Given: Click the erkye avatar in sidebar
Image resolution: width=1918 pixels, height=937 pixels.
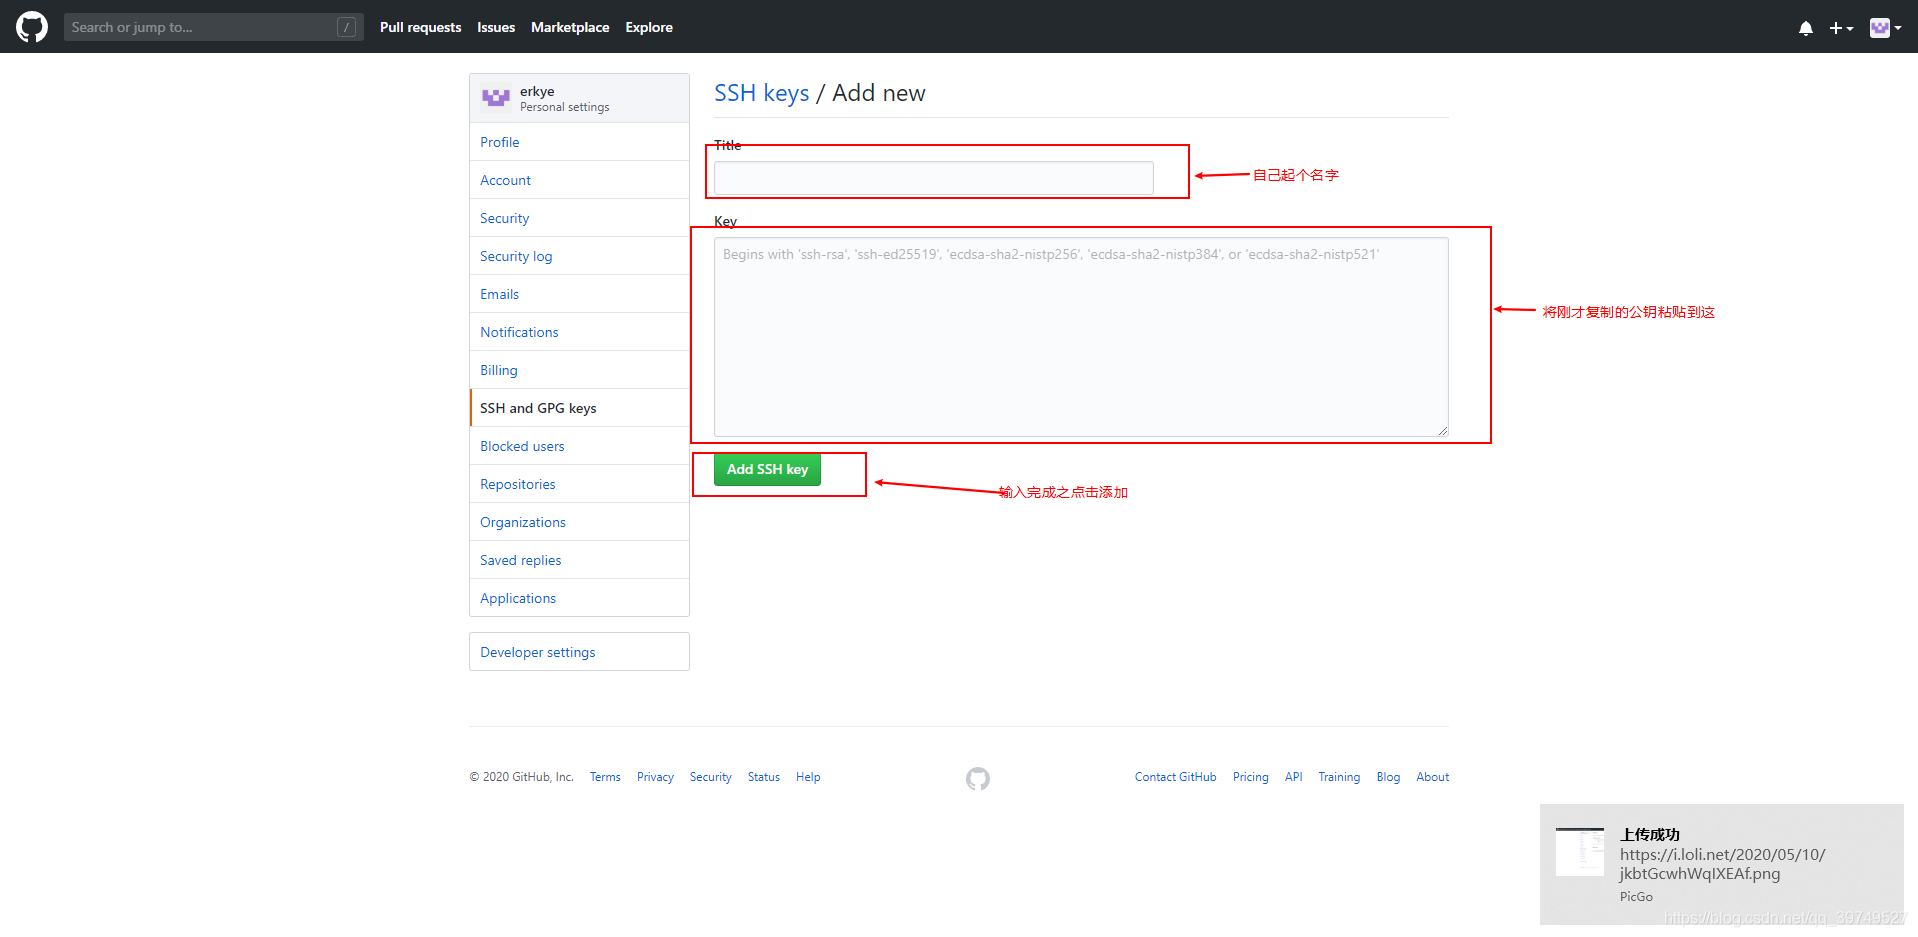Looking at the screenshot, I should tap(496, 98).
